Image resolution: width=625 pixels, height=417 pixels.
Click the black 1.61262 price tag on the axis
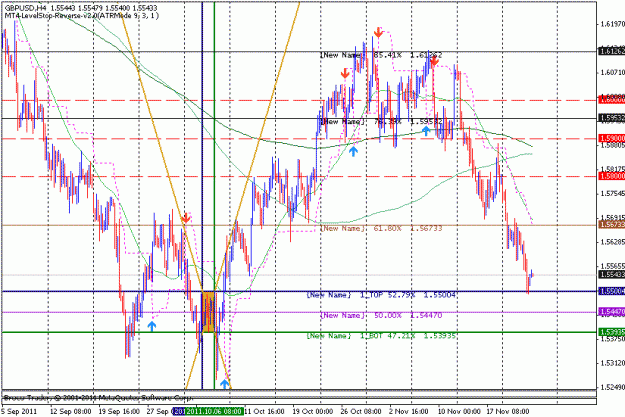pyautogui.click(x=612, y=51)
